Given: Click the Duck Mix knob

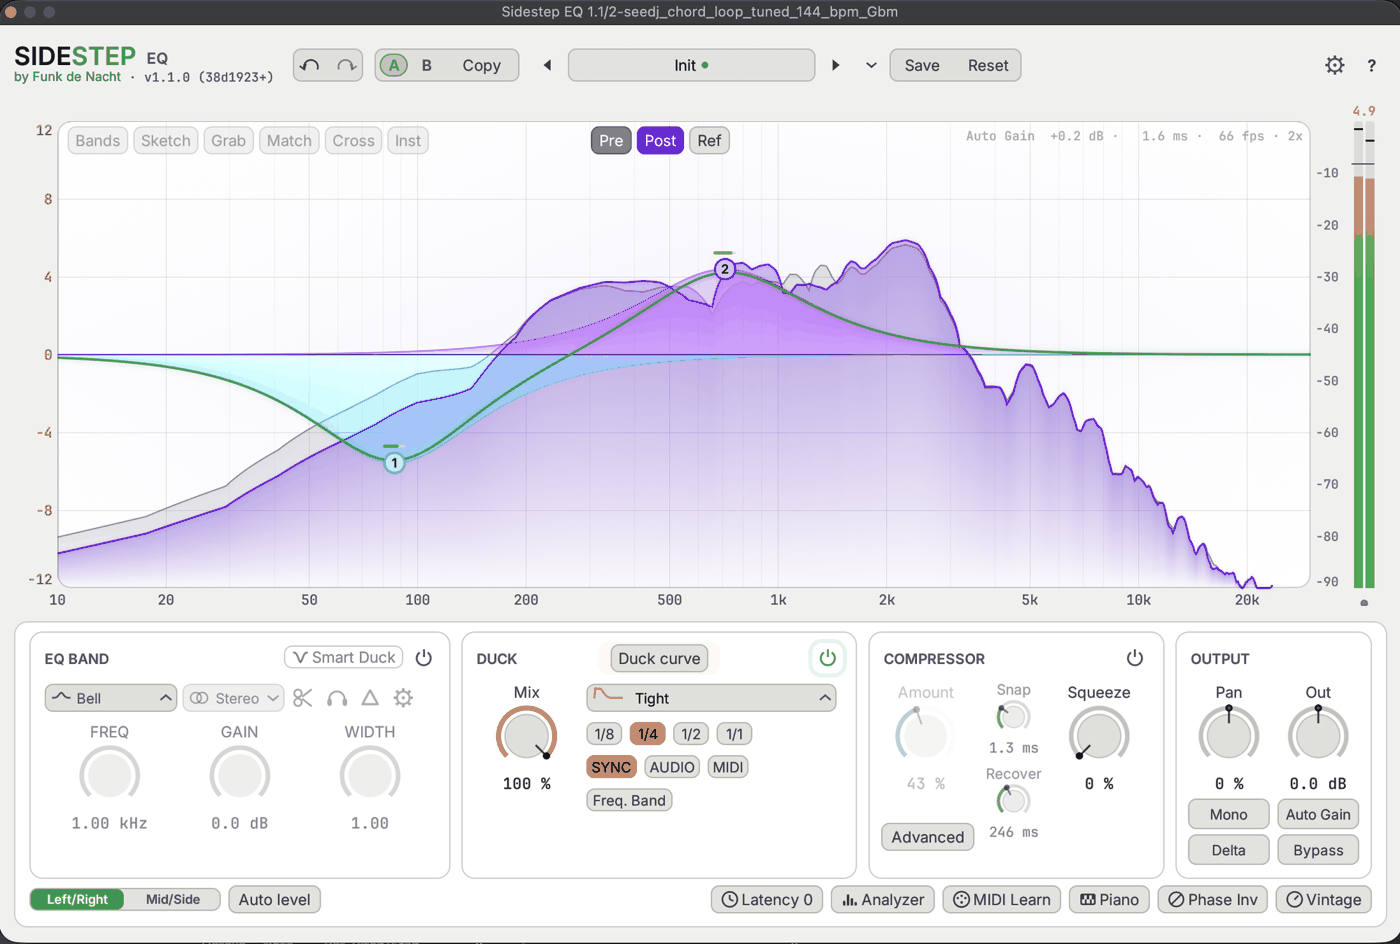Looking at the screenshot, I should pos(527,736).
